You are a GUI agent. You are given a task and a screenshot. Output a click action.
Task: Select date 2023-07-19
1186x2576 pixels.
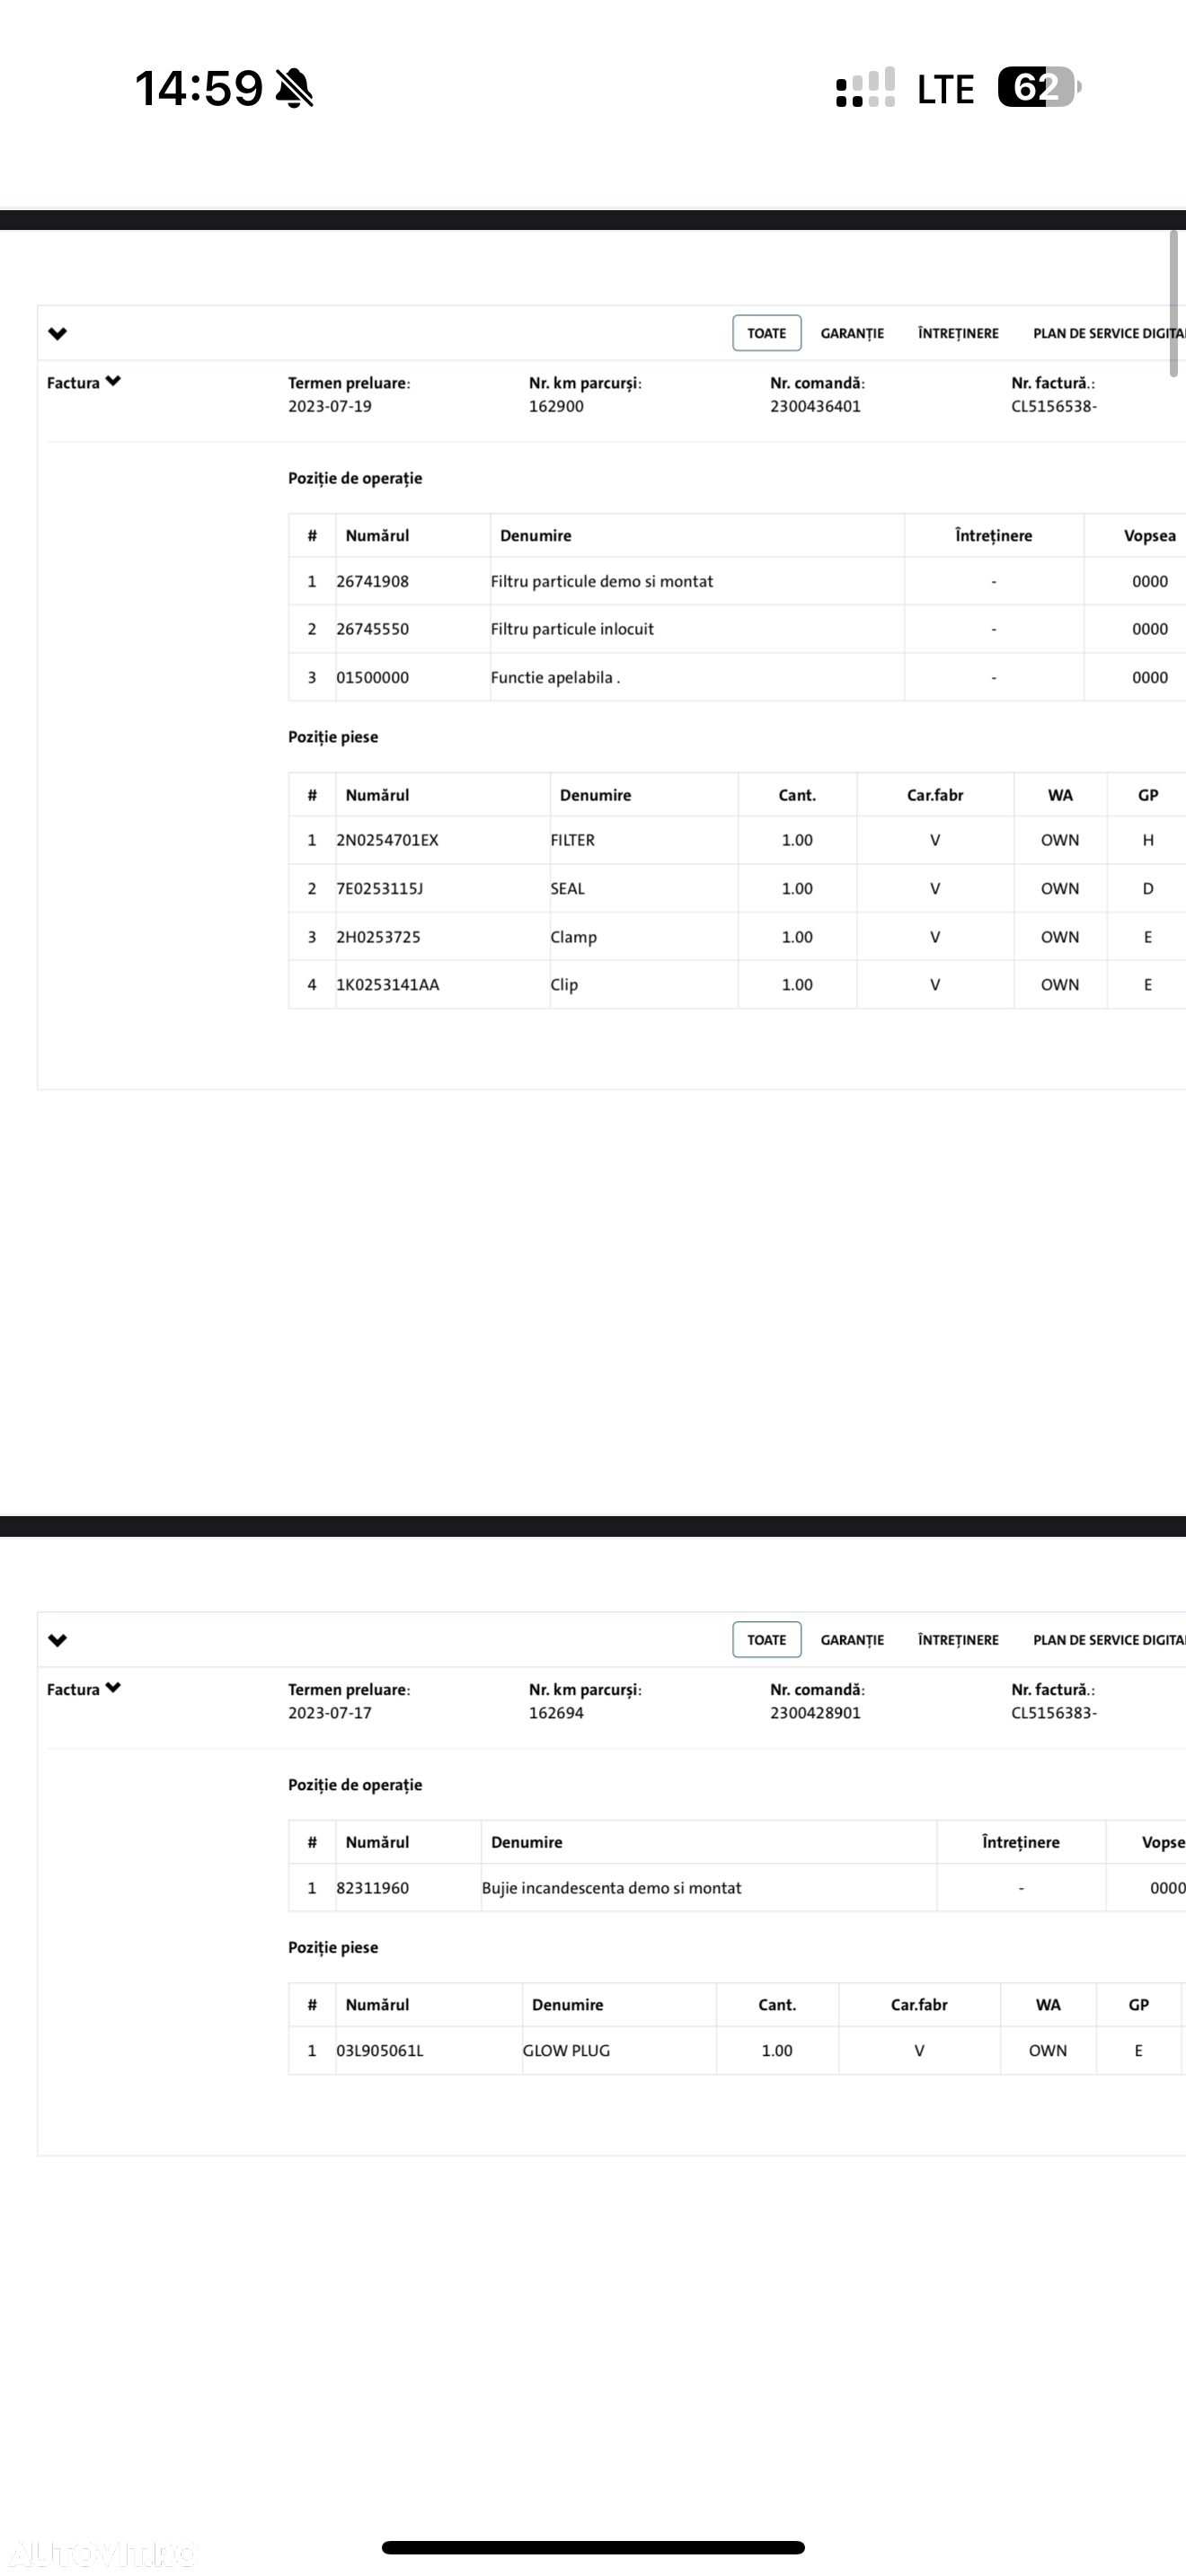(330, 406)
